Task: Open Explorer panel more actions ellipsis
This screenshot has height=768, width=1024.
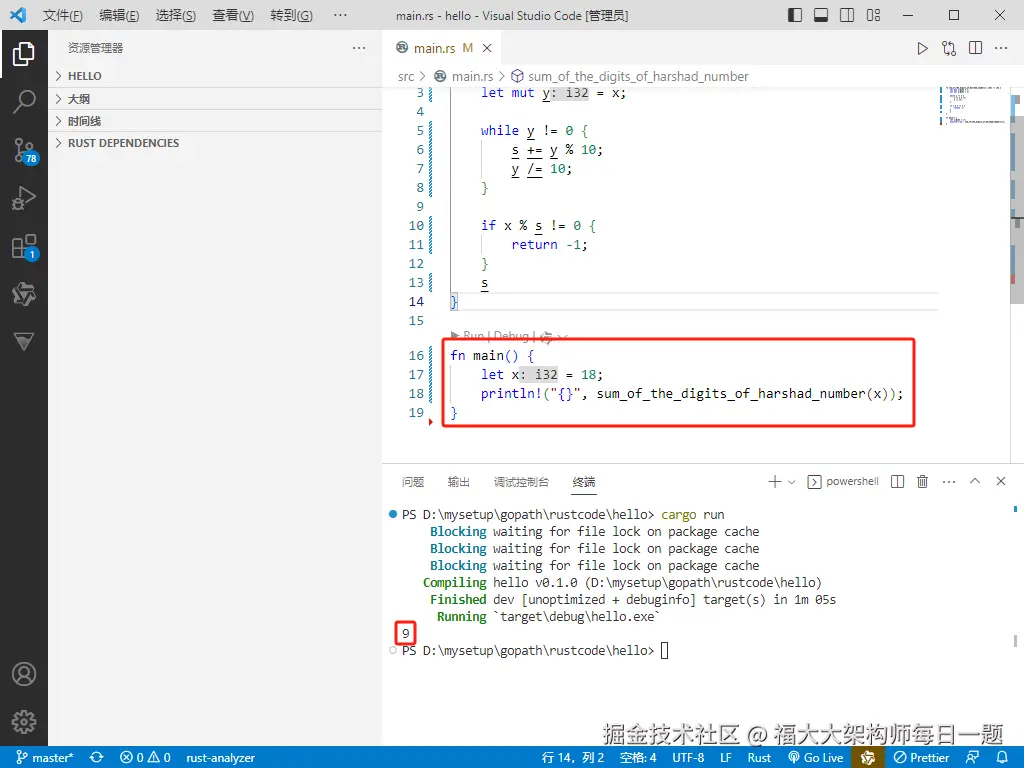Action: click(359, 48)
